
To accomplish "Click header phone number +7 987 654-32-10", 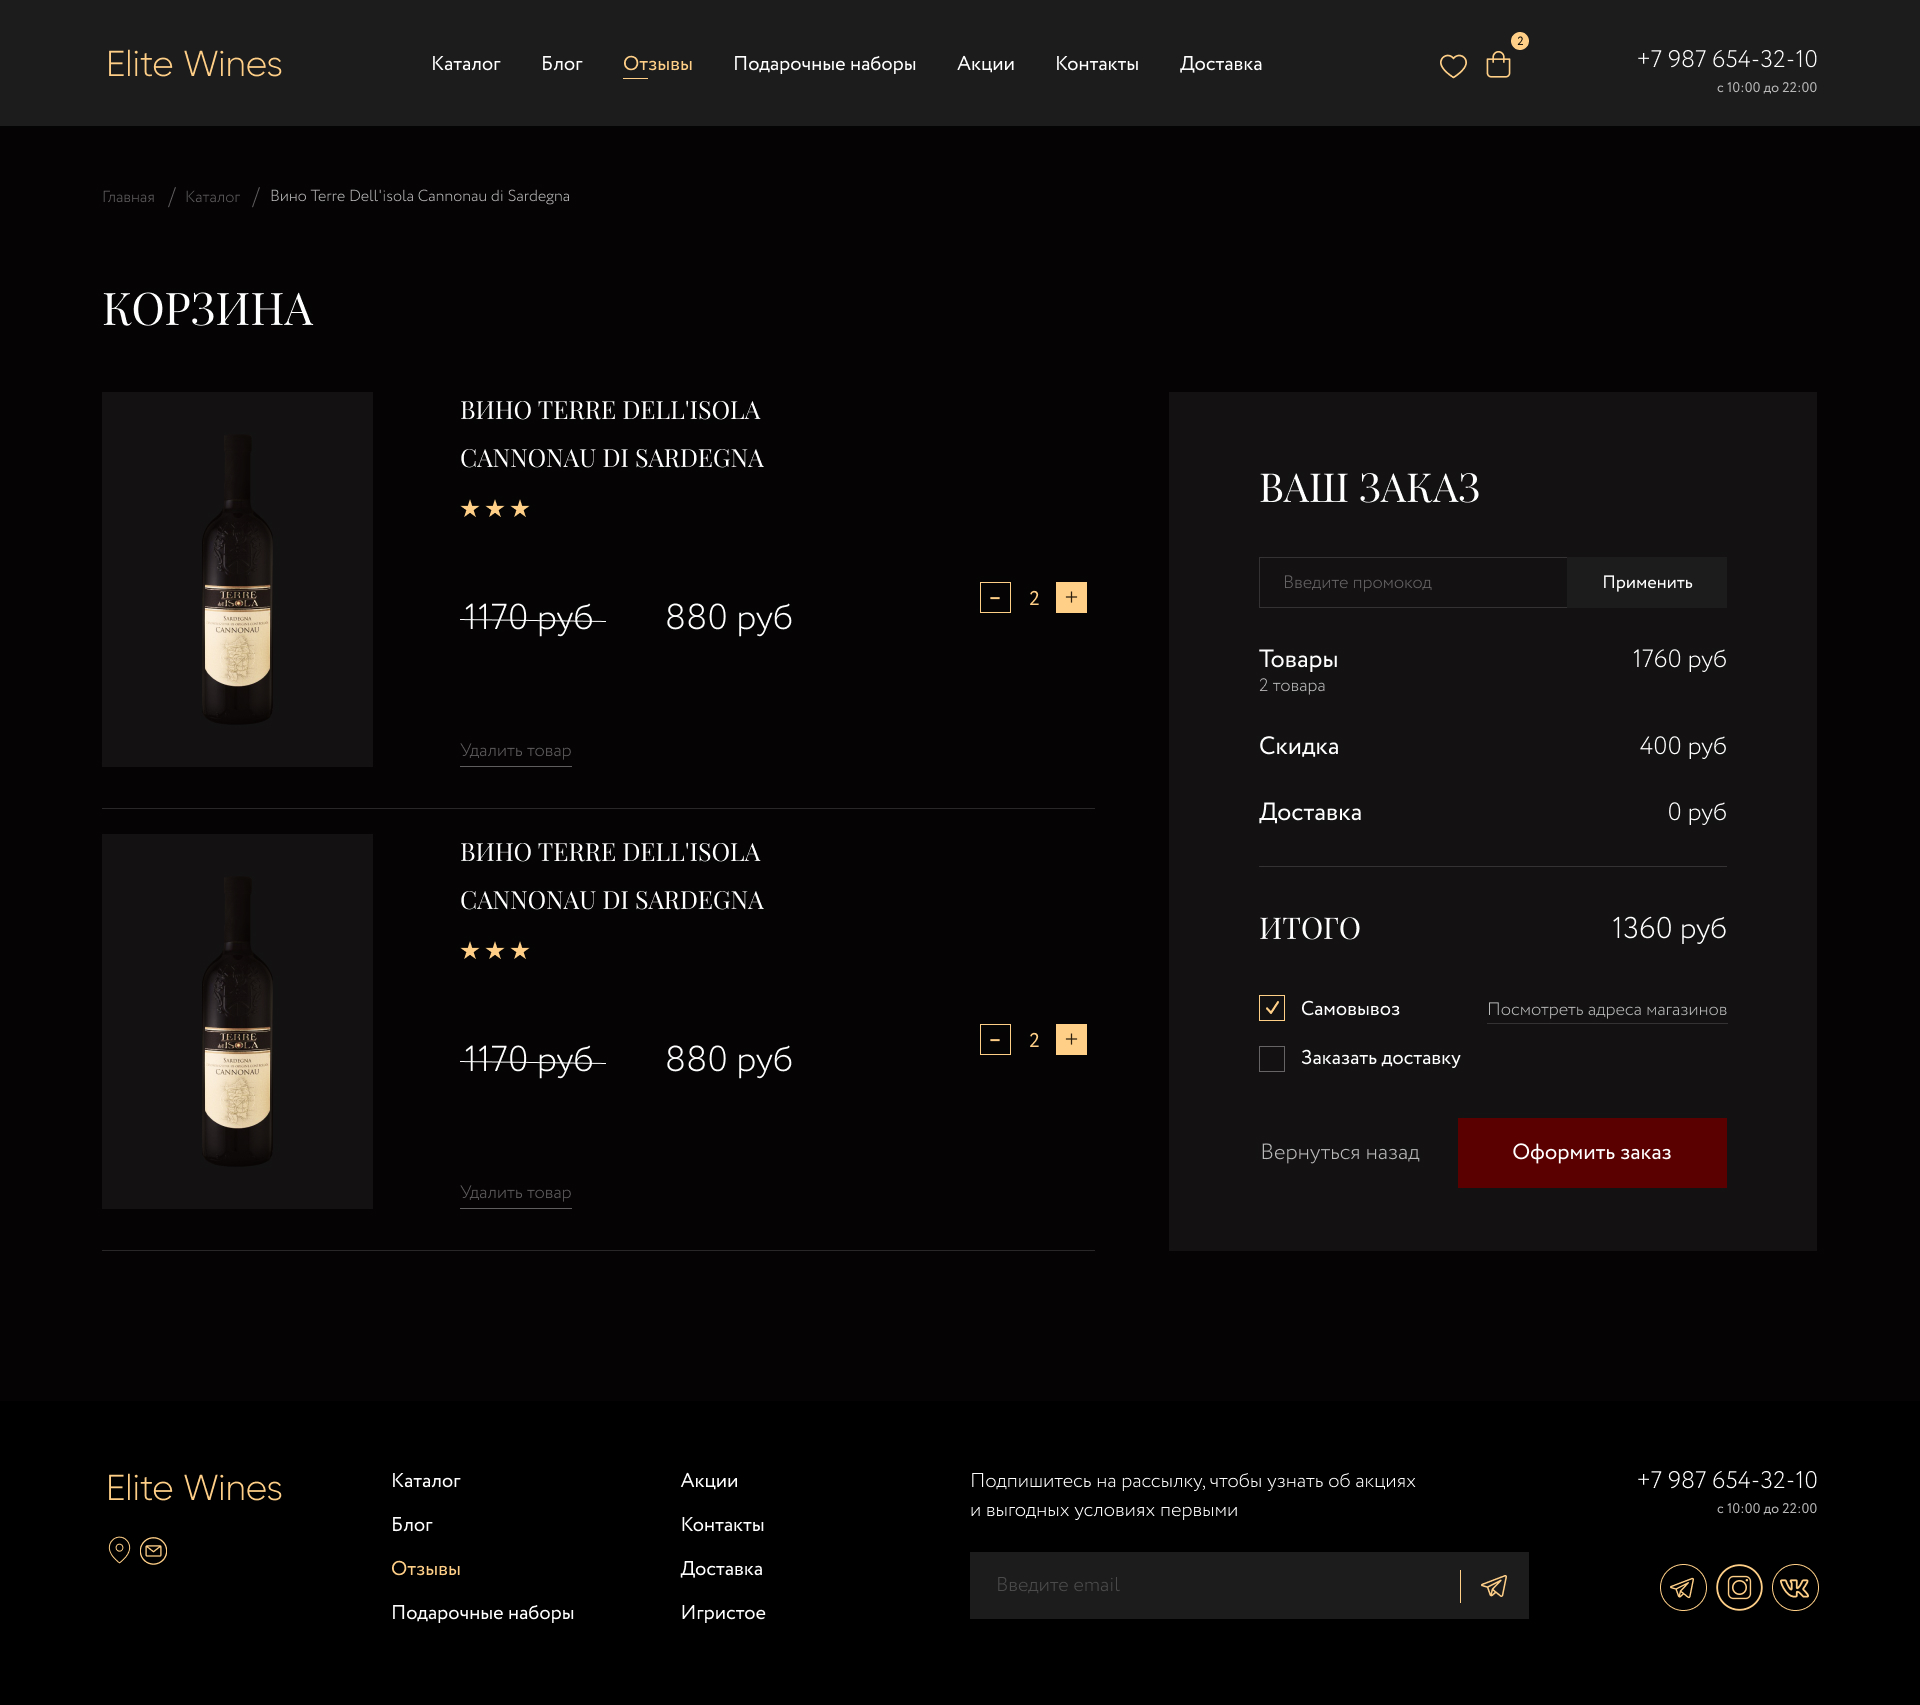I will (x=1727, y=59).
